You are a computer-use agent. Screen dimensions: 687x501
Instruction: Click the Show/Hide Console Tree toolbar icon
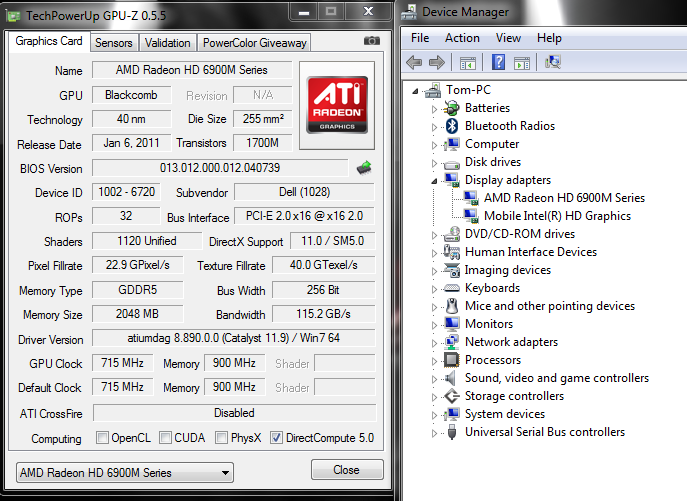pos(467,63)
